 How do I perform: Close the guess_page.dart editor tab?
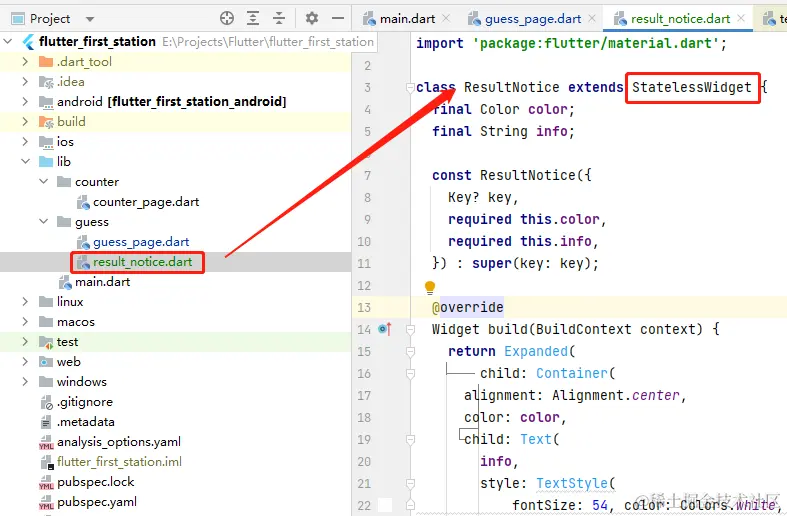tap(592, 19)
